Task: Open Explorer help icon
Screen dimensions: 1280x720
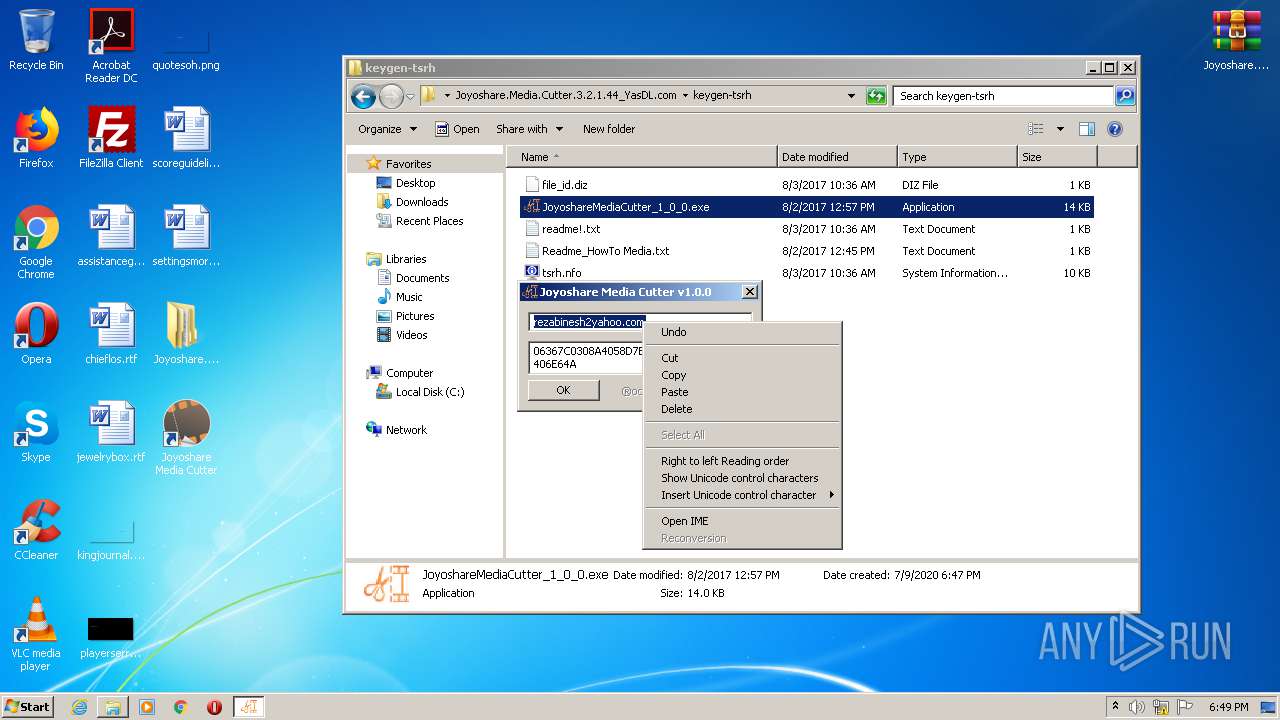Action: tap(1115, 129)
